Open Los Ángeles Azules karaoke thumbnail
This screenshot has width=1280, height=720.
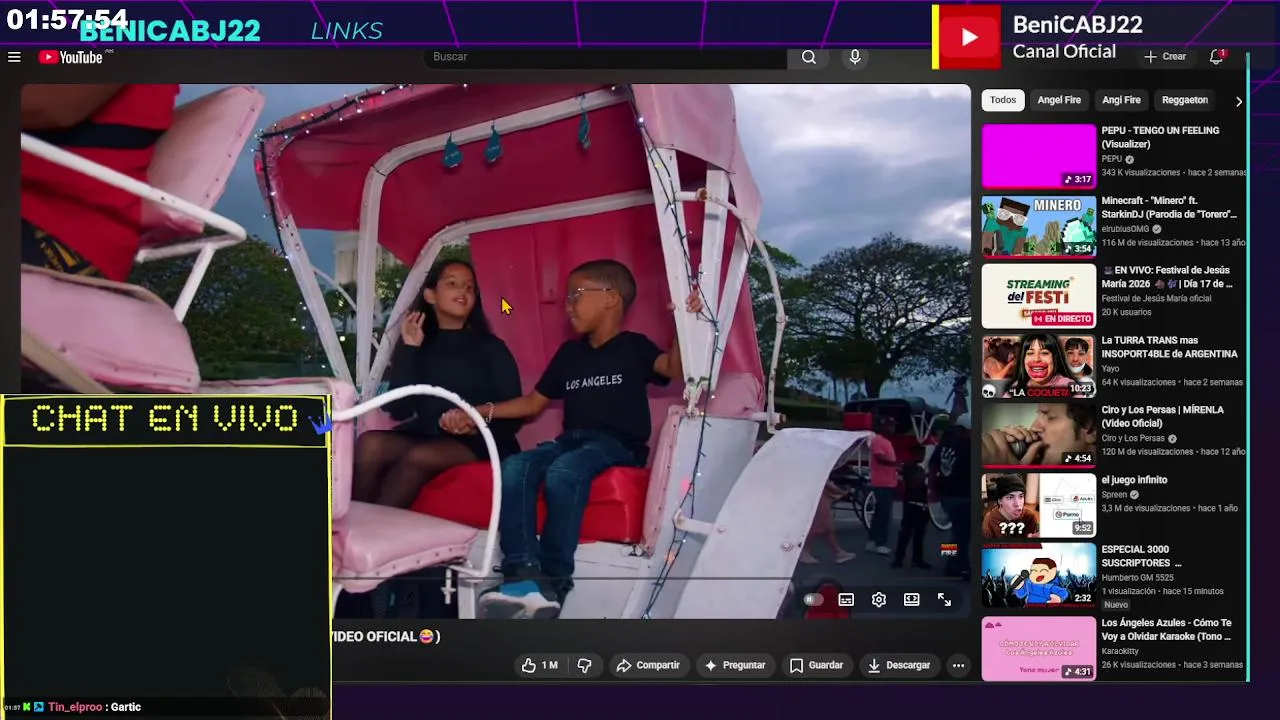point(1039,649)
